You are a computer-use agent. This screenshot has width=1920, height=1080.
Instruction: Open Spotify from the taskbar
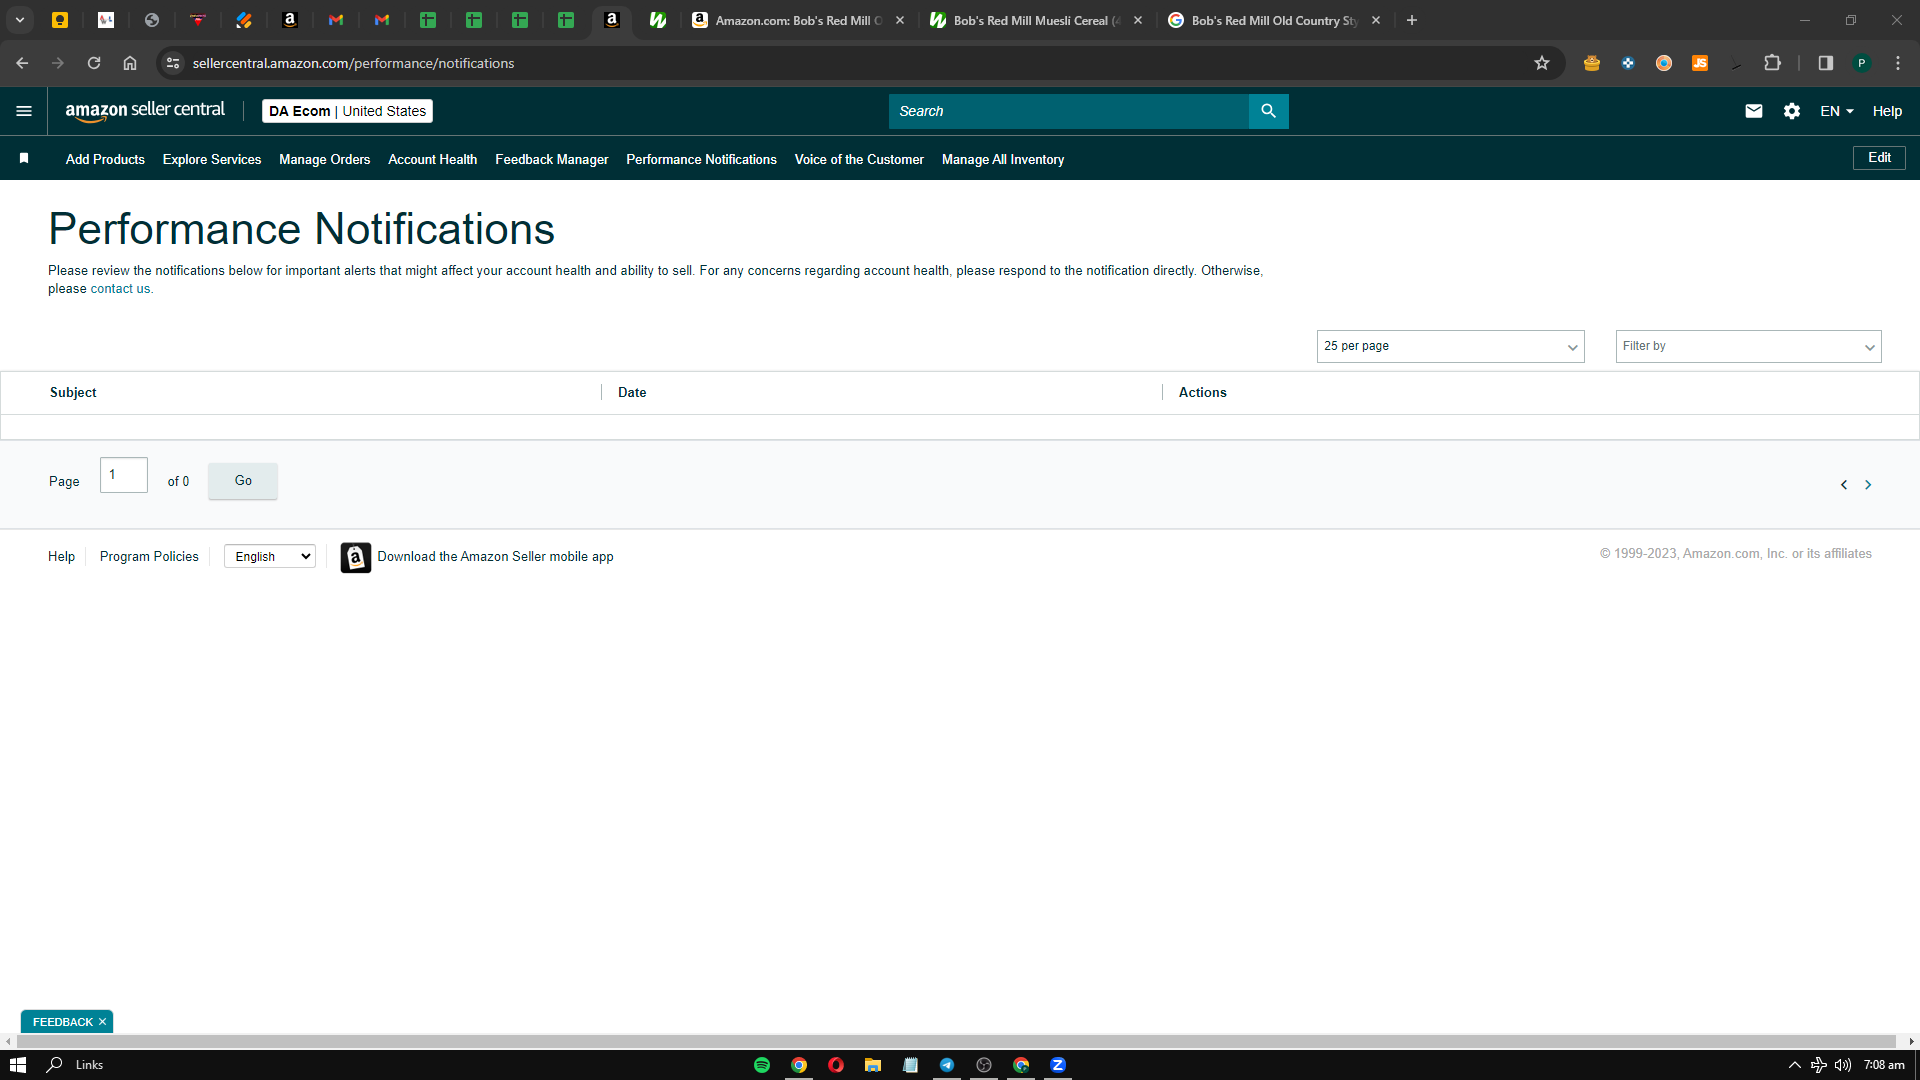[762, 1065]
